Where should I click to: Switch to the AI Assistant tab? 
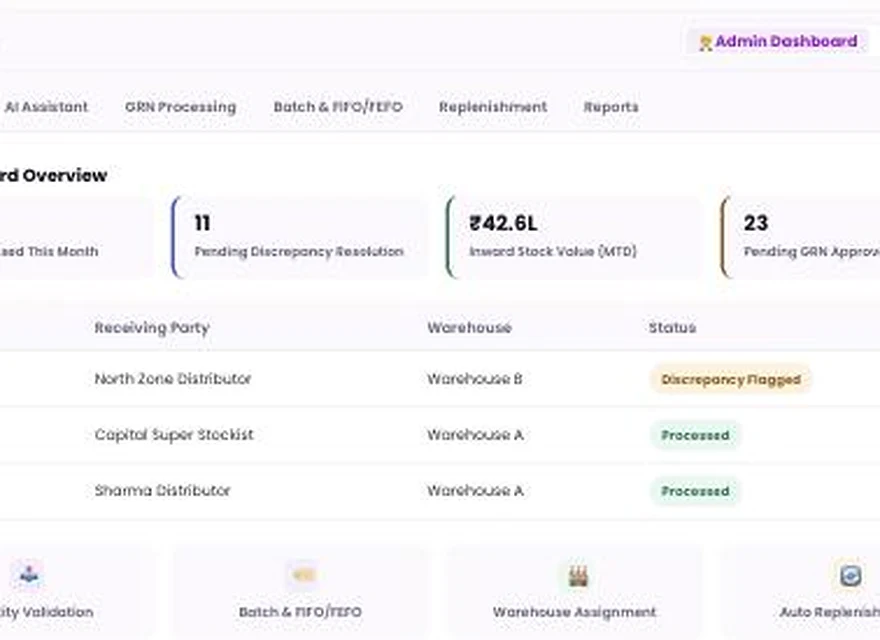pyautogui.click(x=46, y=107)
